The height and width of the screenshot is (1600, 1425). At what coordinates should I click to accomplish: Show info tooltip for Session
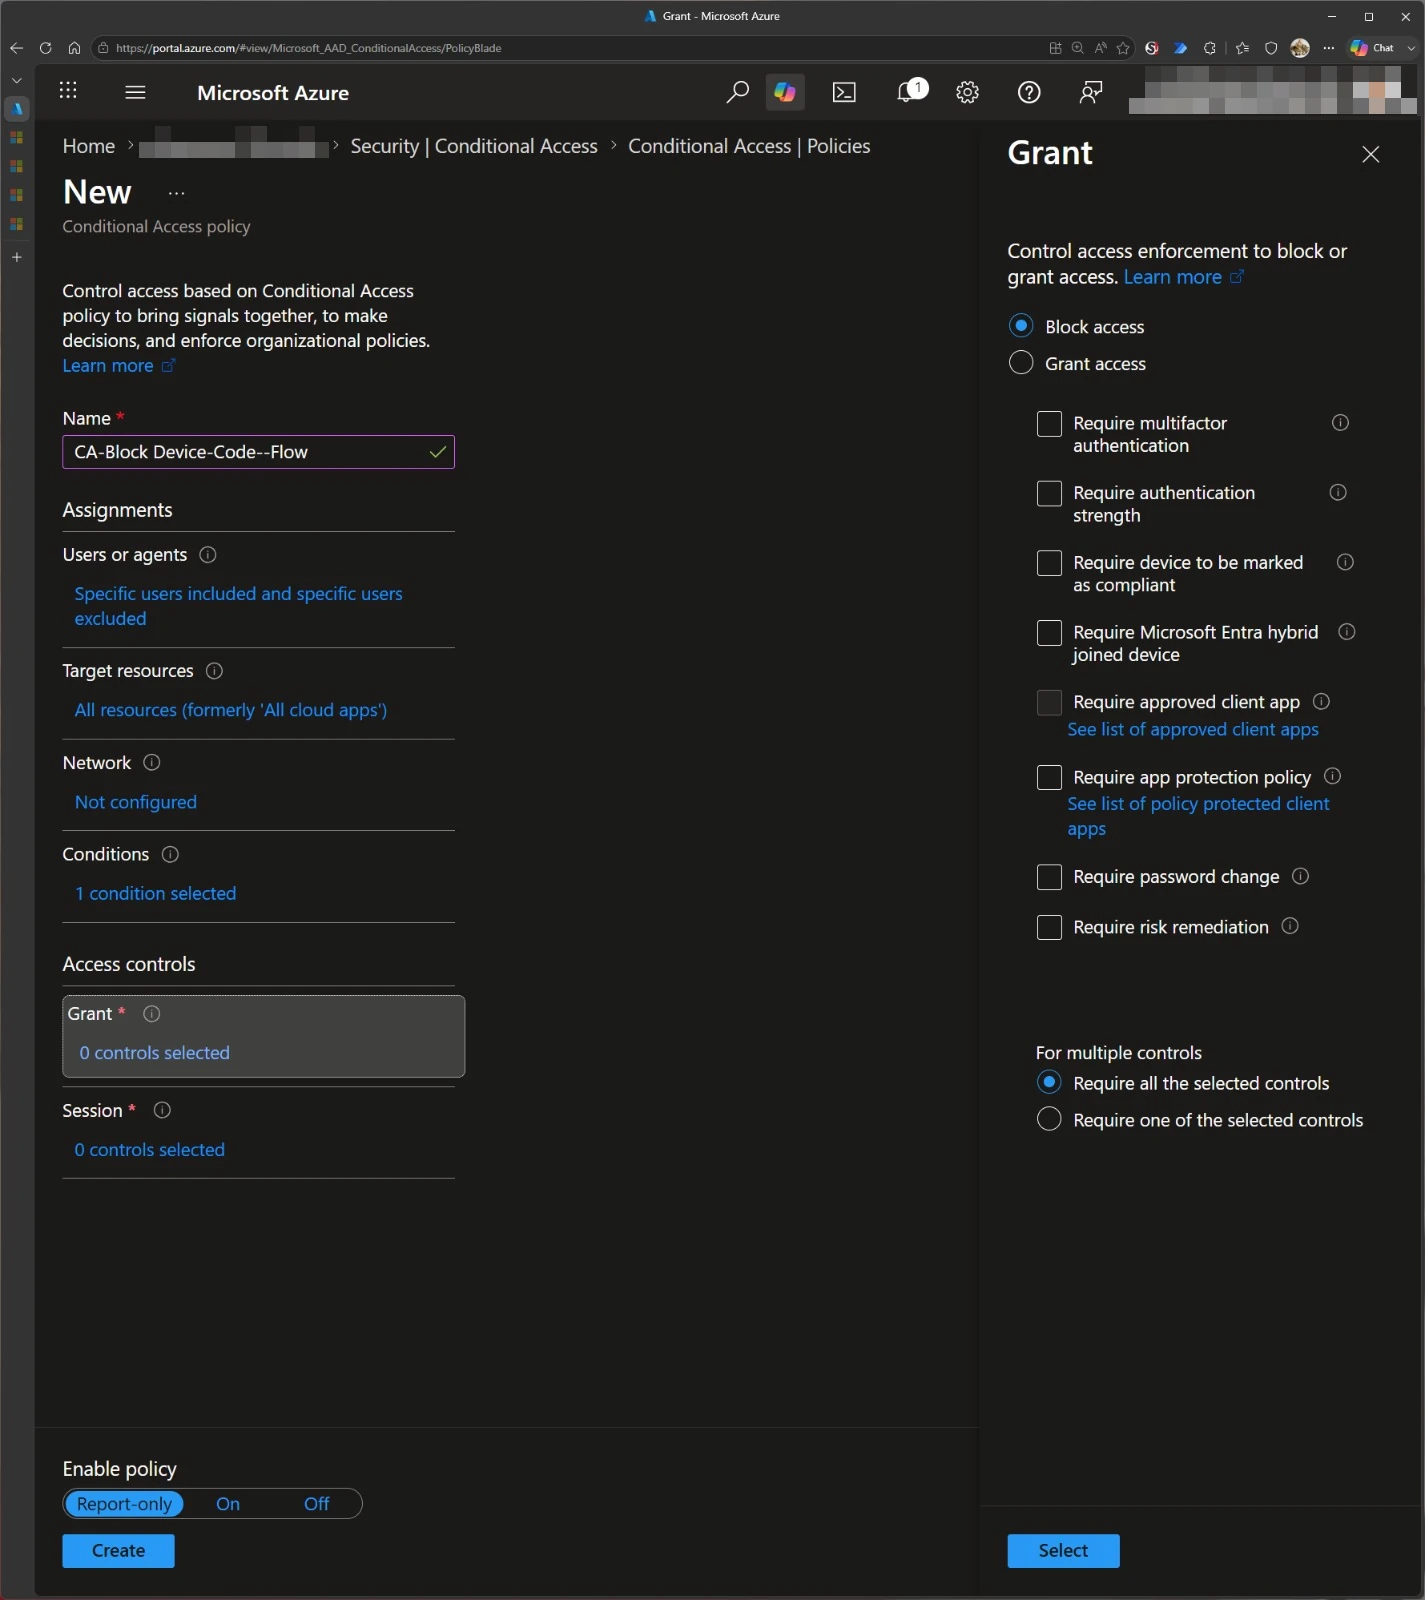pos(162,1111)
